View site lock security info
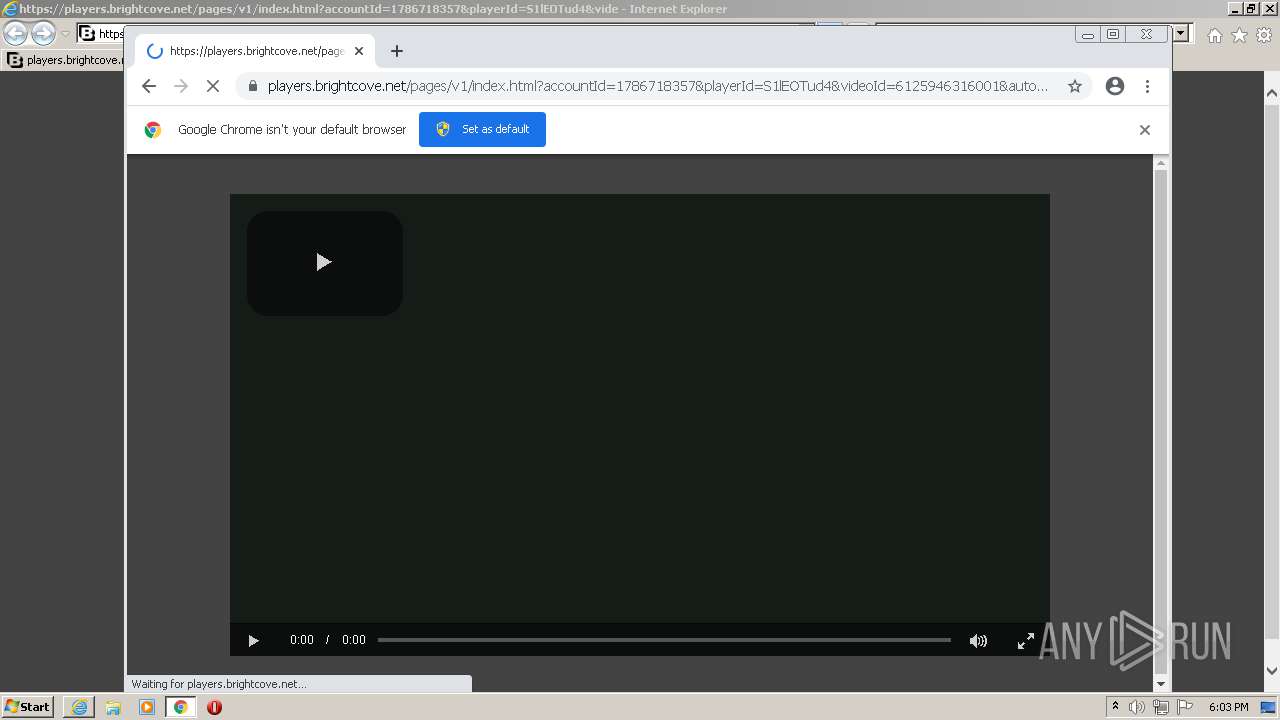 [x=252, y=86]
